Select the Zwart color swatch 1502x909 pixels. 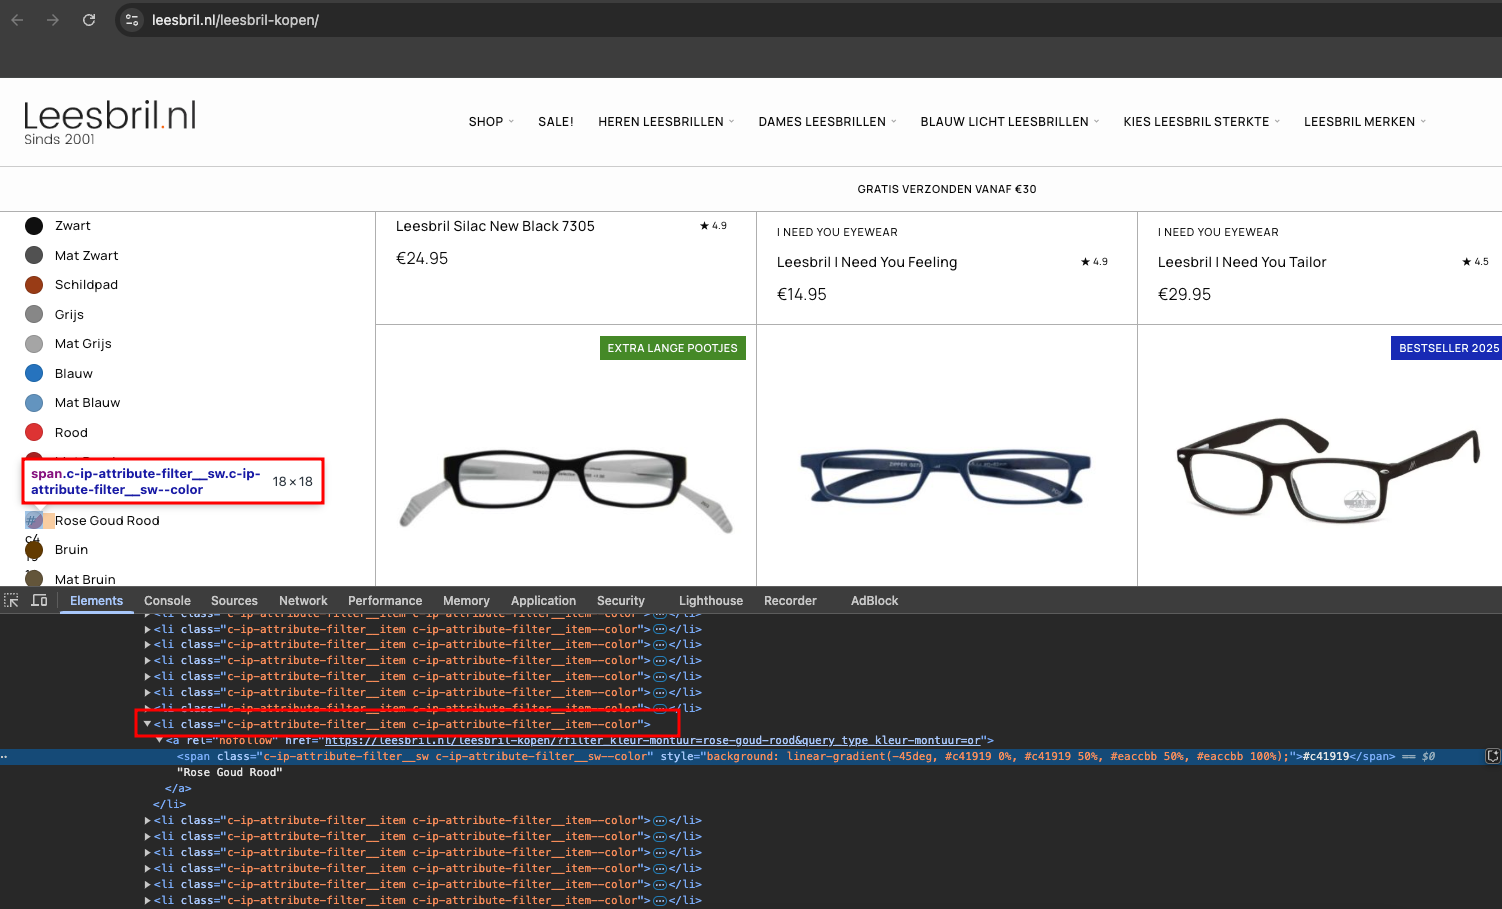34,226
